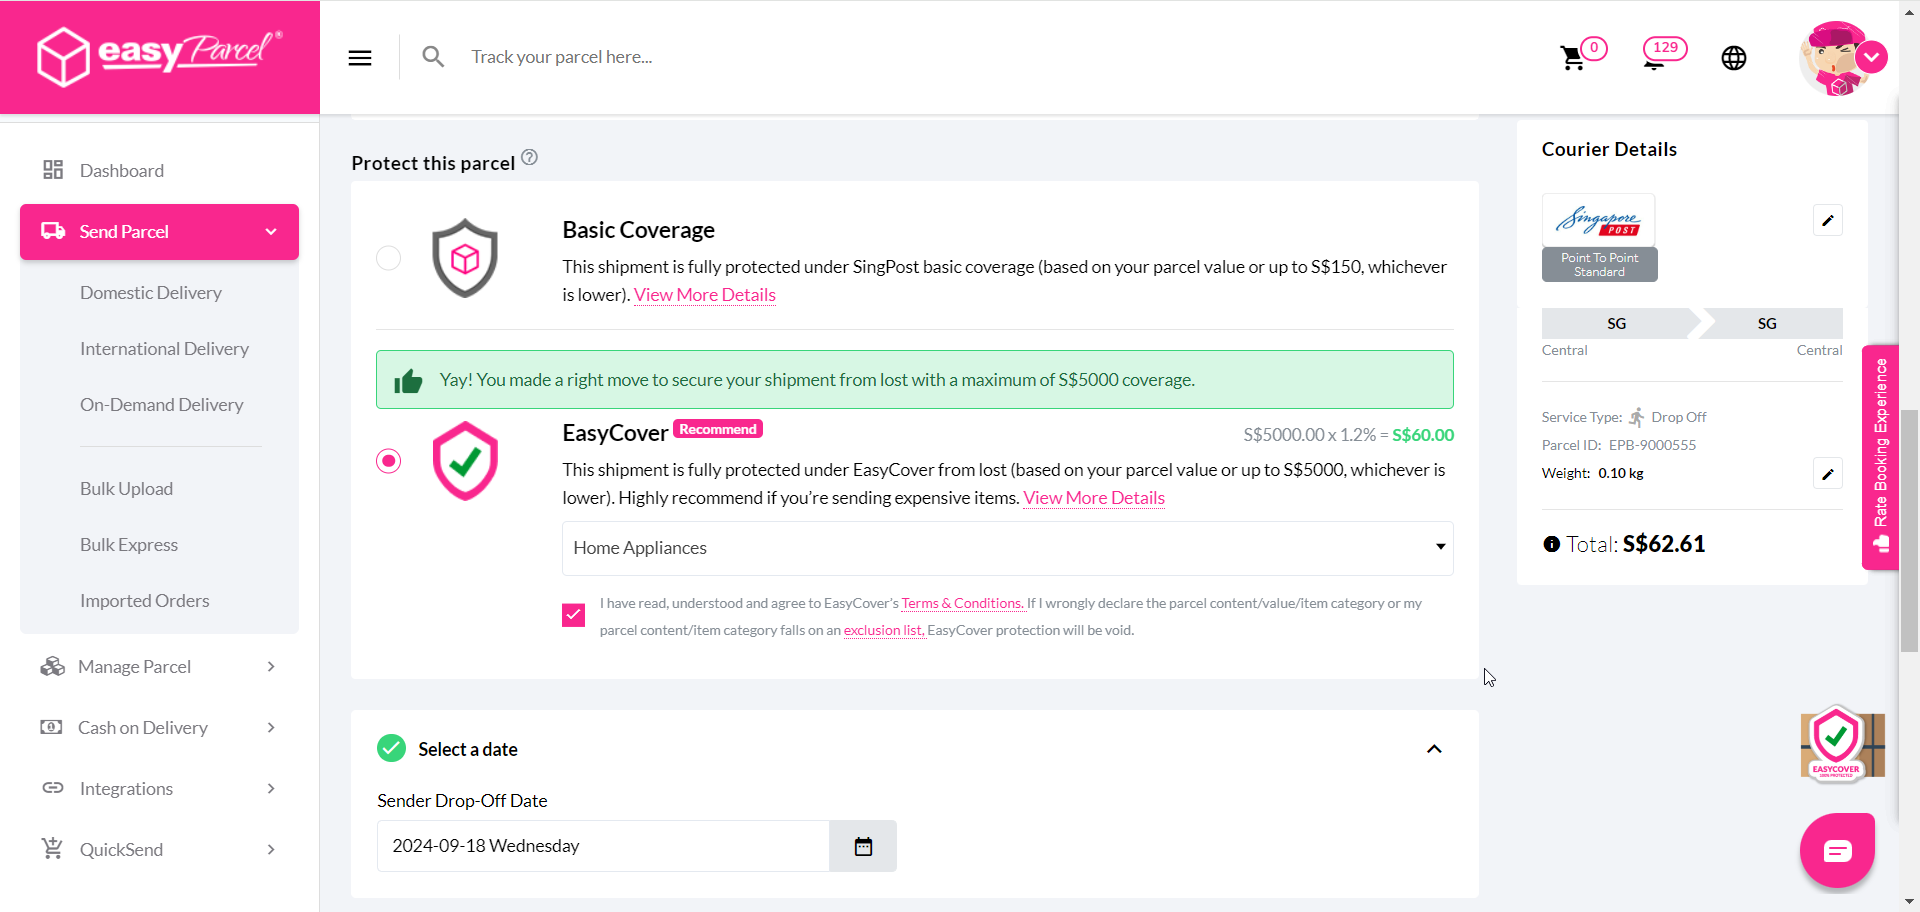Viewport: 1920px width, 912px height.
Task: Open International Delivery
Action: (164, 349)
